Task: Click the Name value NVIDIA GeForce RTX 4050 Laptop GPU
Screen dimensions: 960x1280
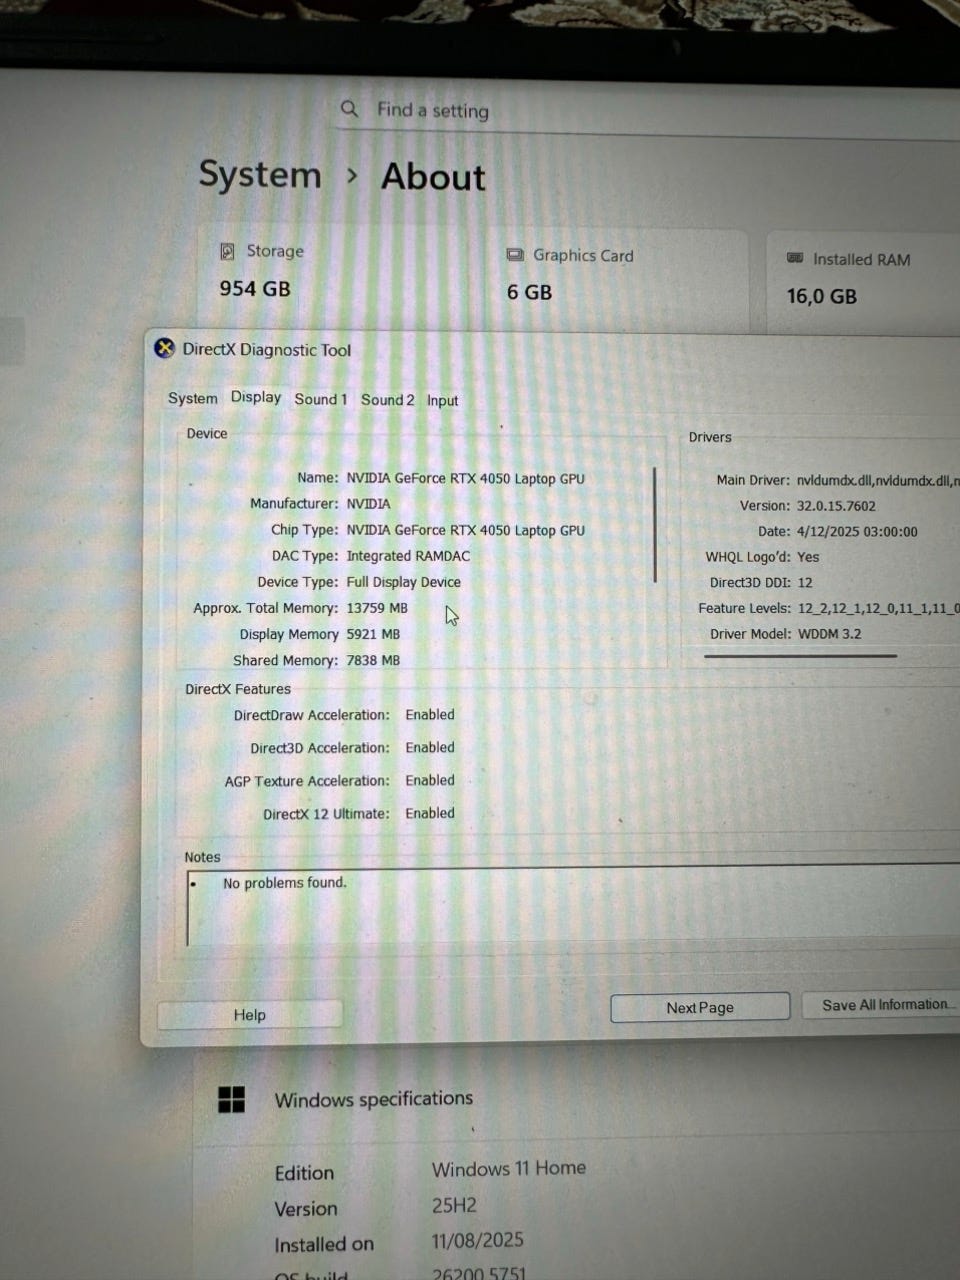Action: click(465, 479)
